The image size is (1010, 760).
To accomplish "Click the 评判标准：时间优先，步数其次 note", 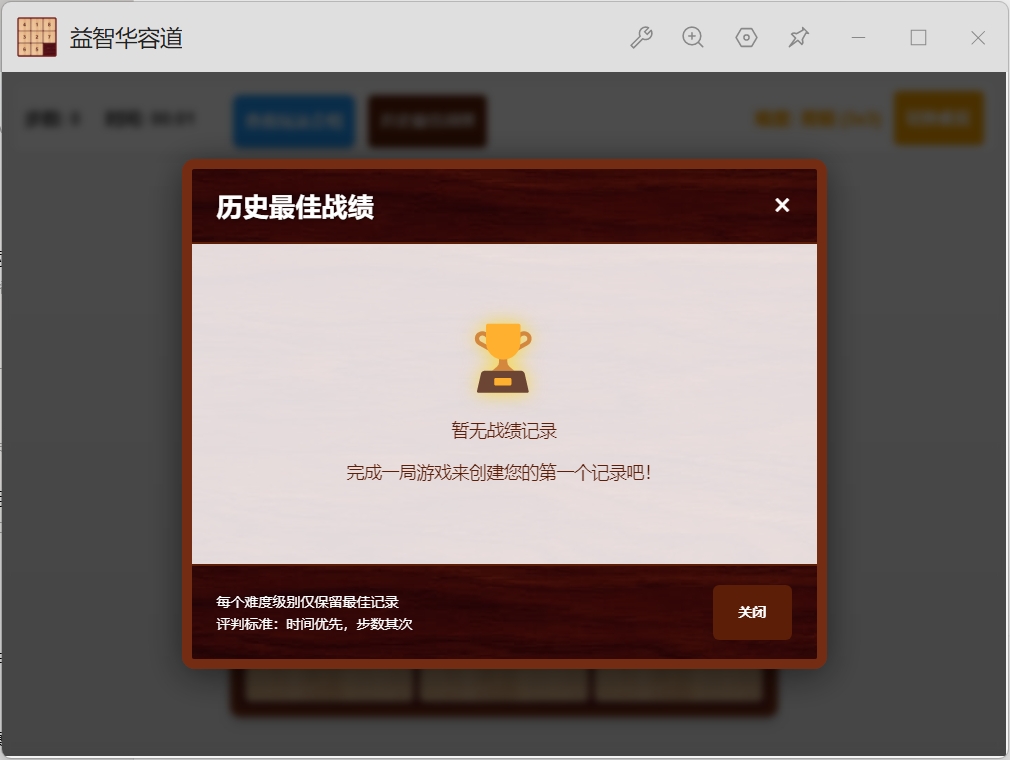I will [314, 623].
